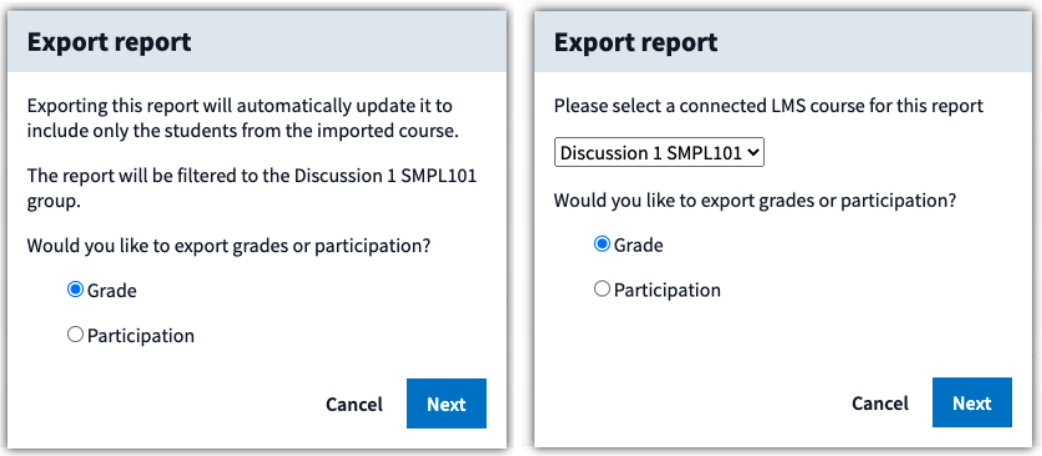1042x456 pixels.
Task: Cancel the dialog mentioning the imported course
Action: click(x=354, y=404)
